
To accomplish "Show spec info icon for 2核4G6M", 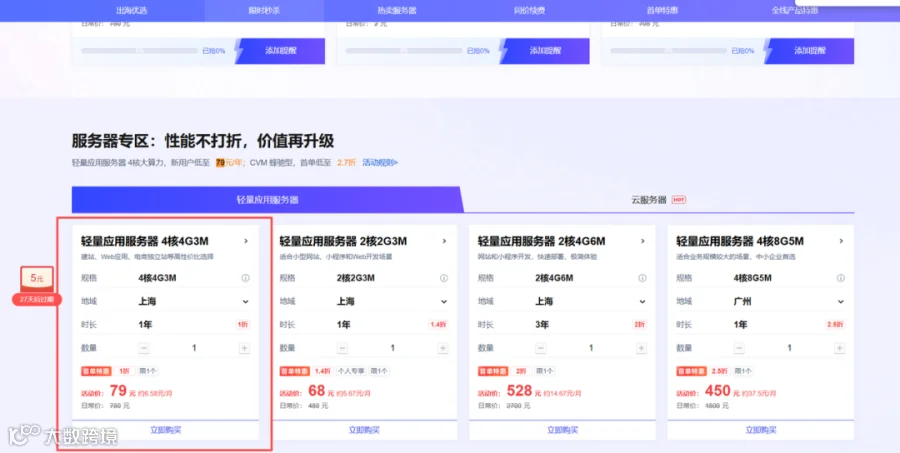I will (642, 278).
